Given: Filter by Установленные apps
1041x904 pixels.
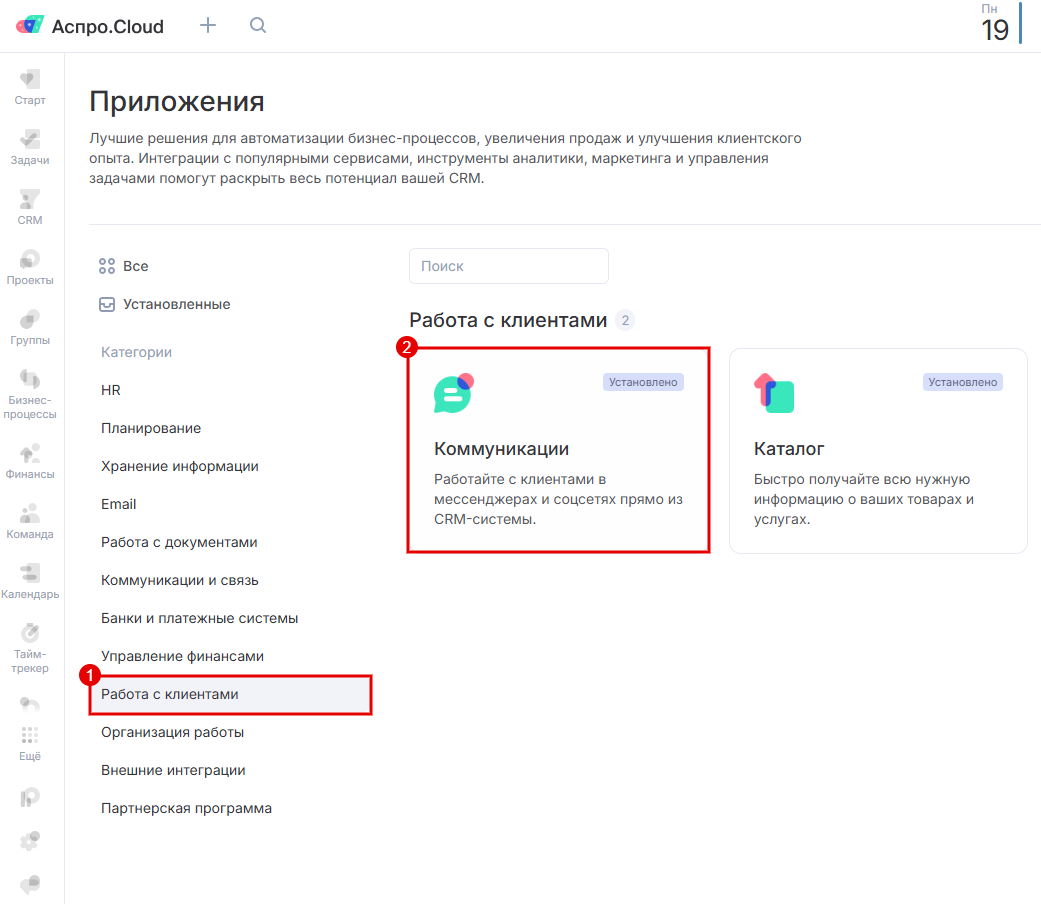Looking at the screenshot, I should (x=165, y=304).
